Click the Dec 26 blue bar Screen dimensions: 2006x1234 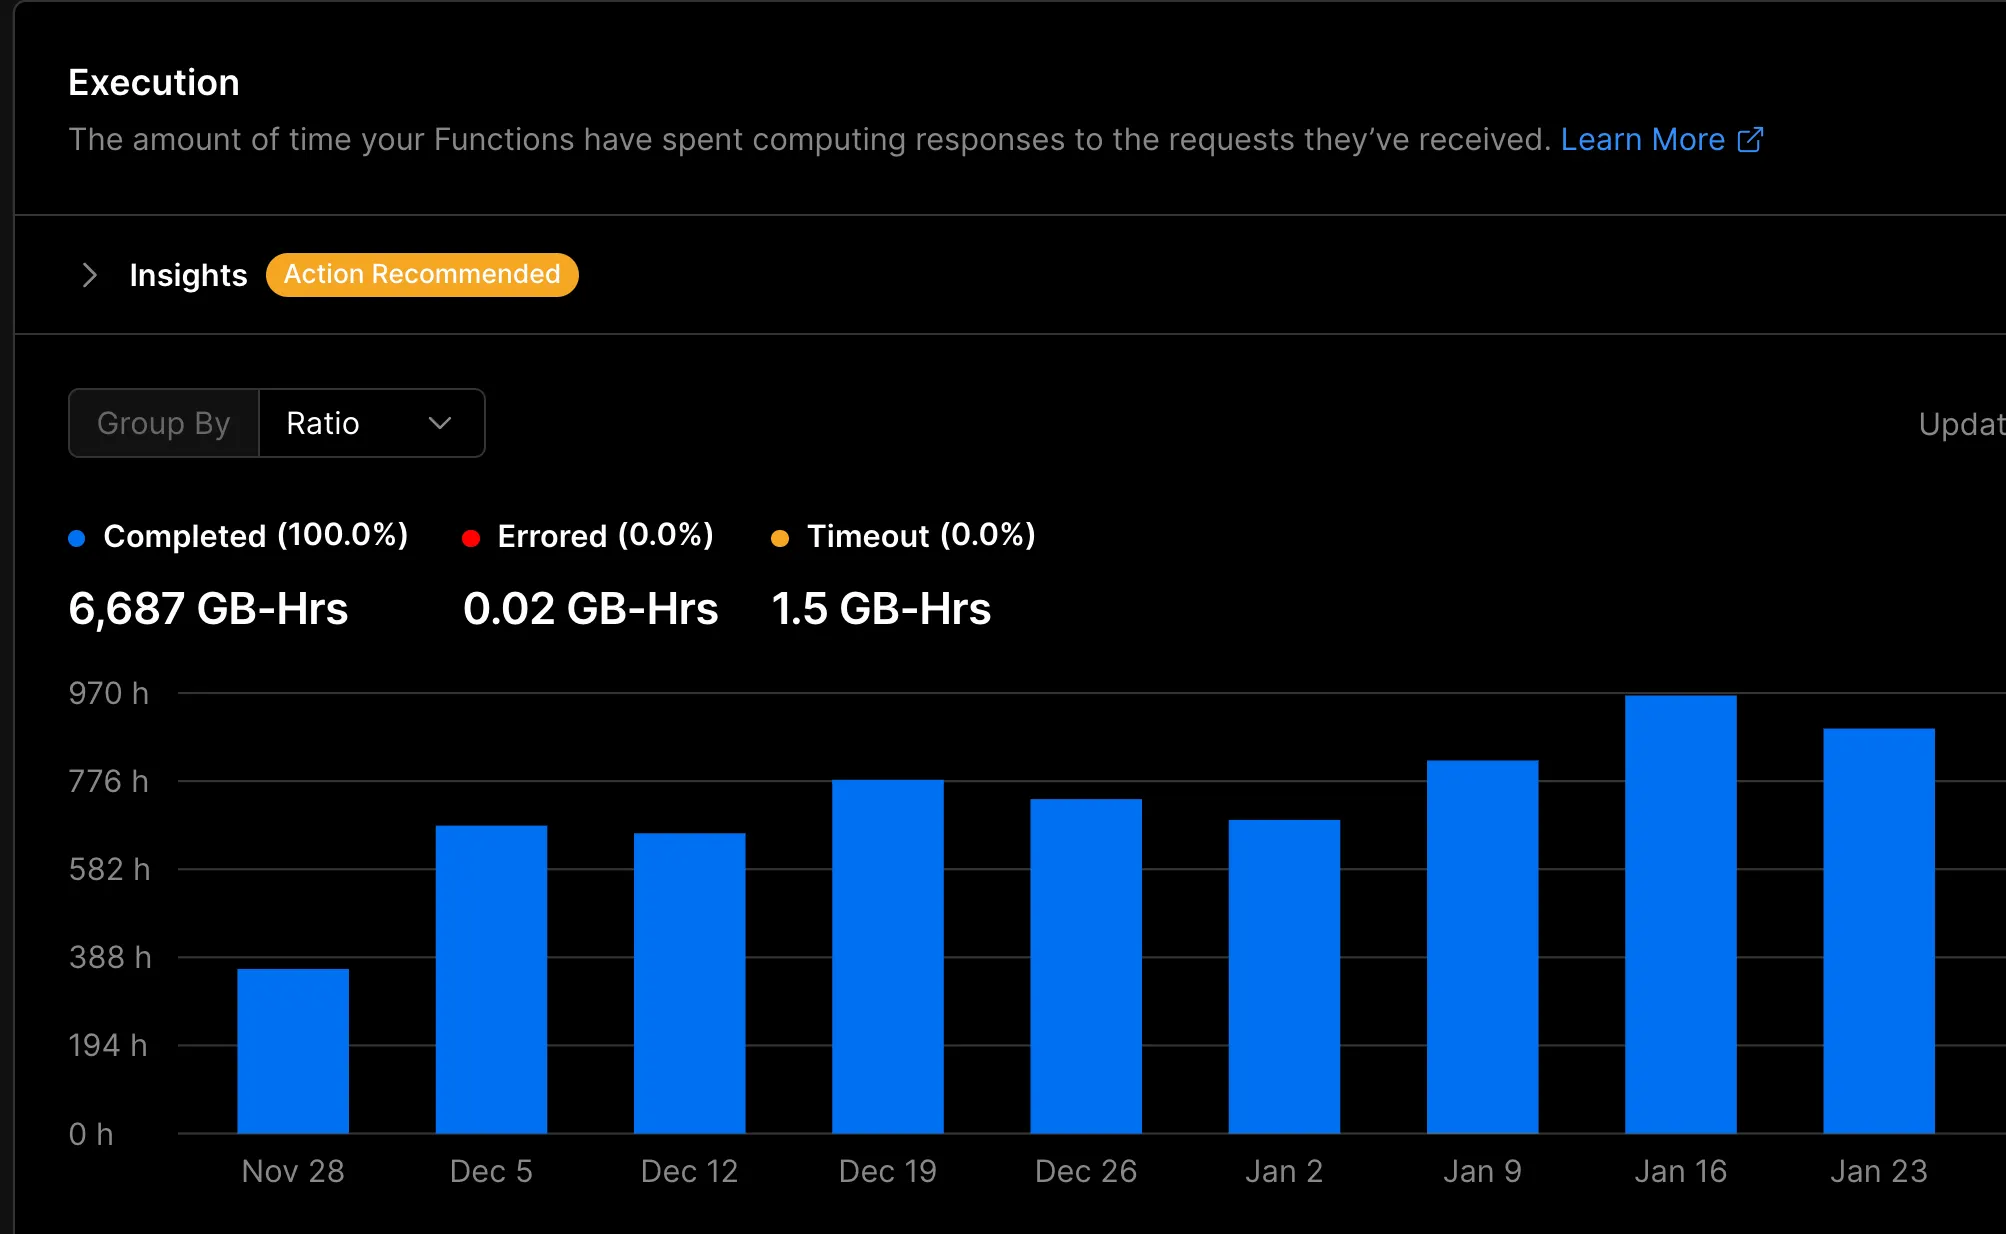(x=1086, y=965)
